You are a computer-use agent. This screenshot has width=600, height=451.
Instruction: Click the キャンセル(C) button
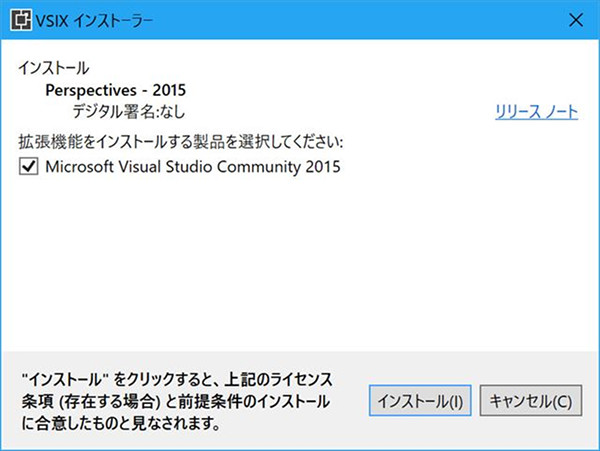(531, 401)
